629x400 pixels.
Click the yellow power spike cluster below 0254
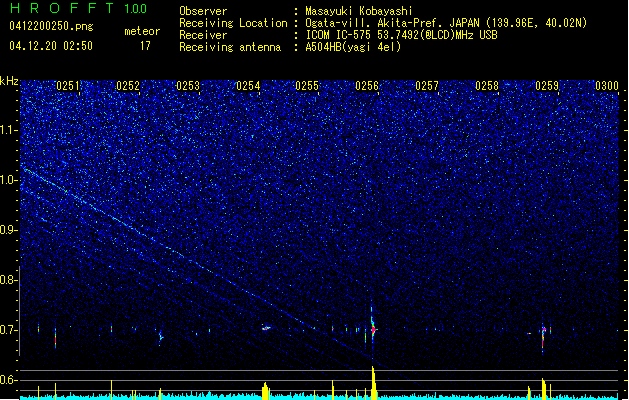(x=265, y=391)
